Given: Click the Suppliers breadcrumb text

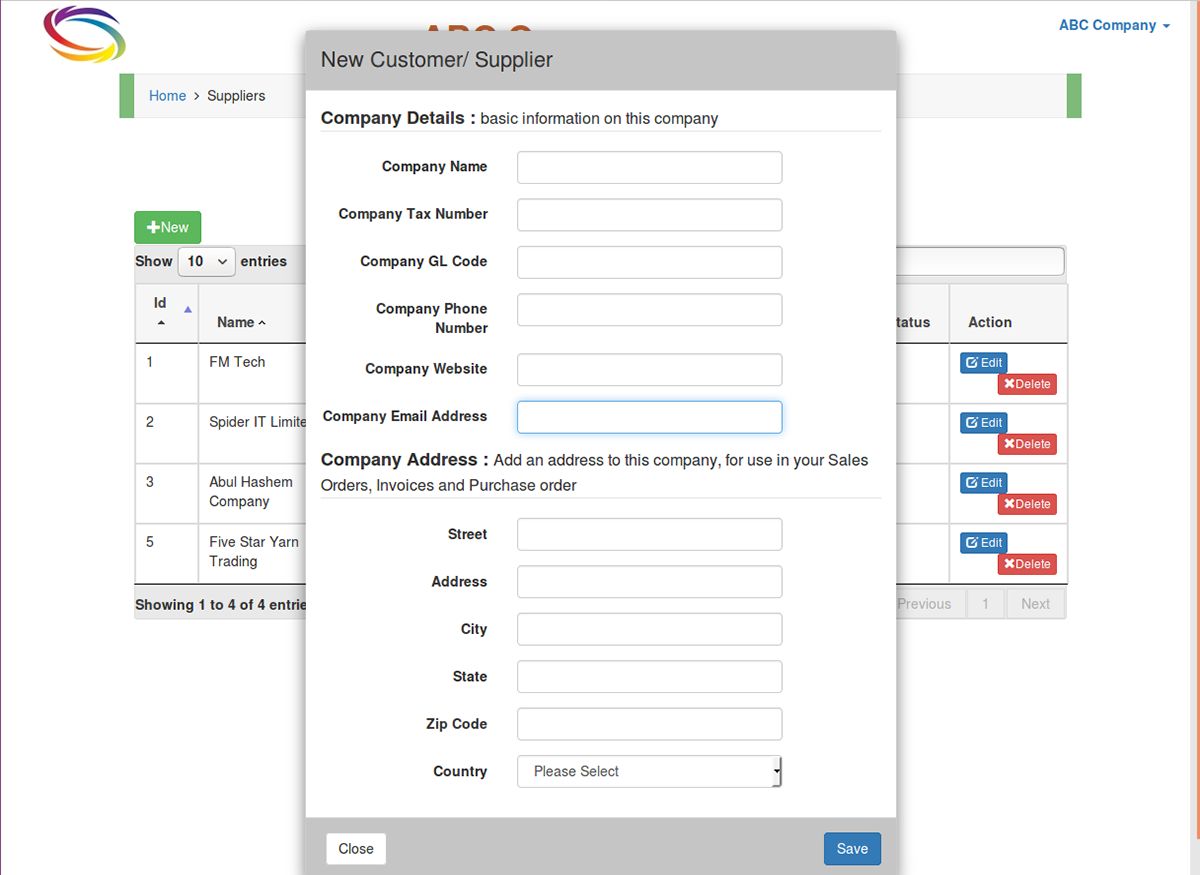Looking at the screenshot, I should coord(236,96).
